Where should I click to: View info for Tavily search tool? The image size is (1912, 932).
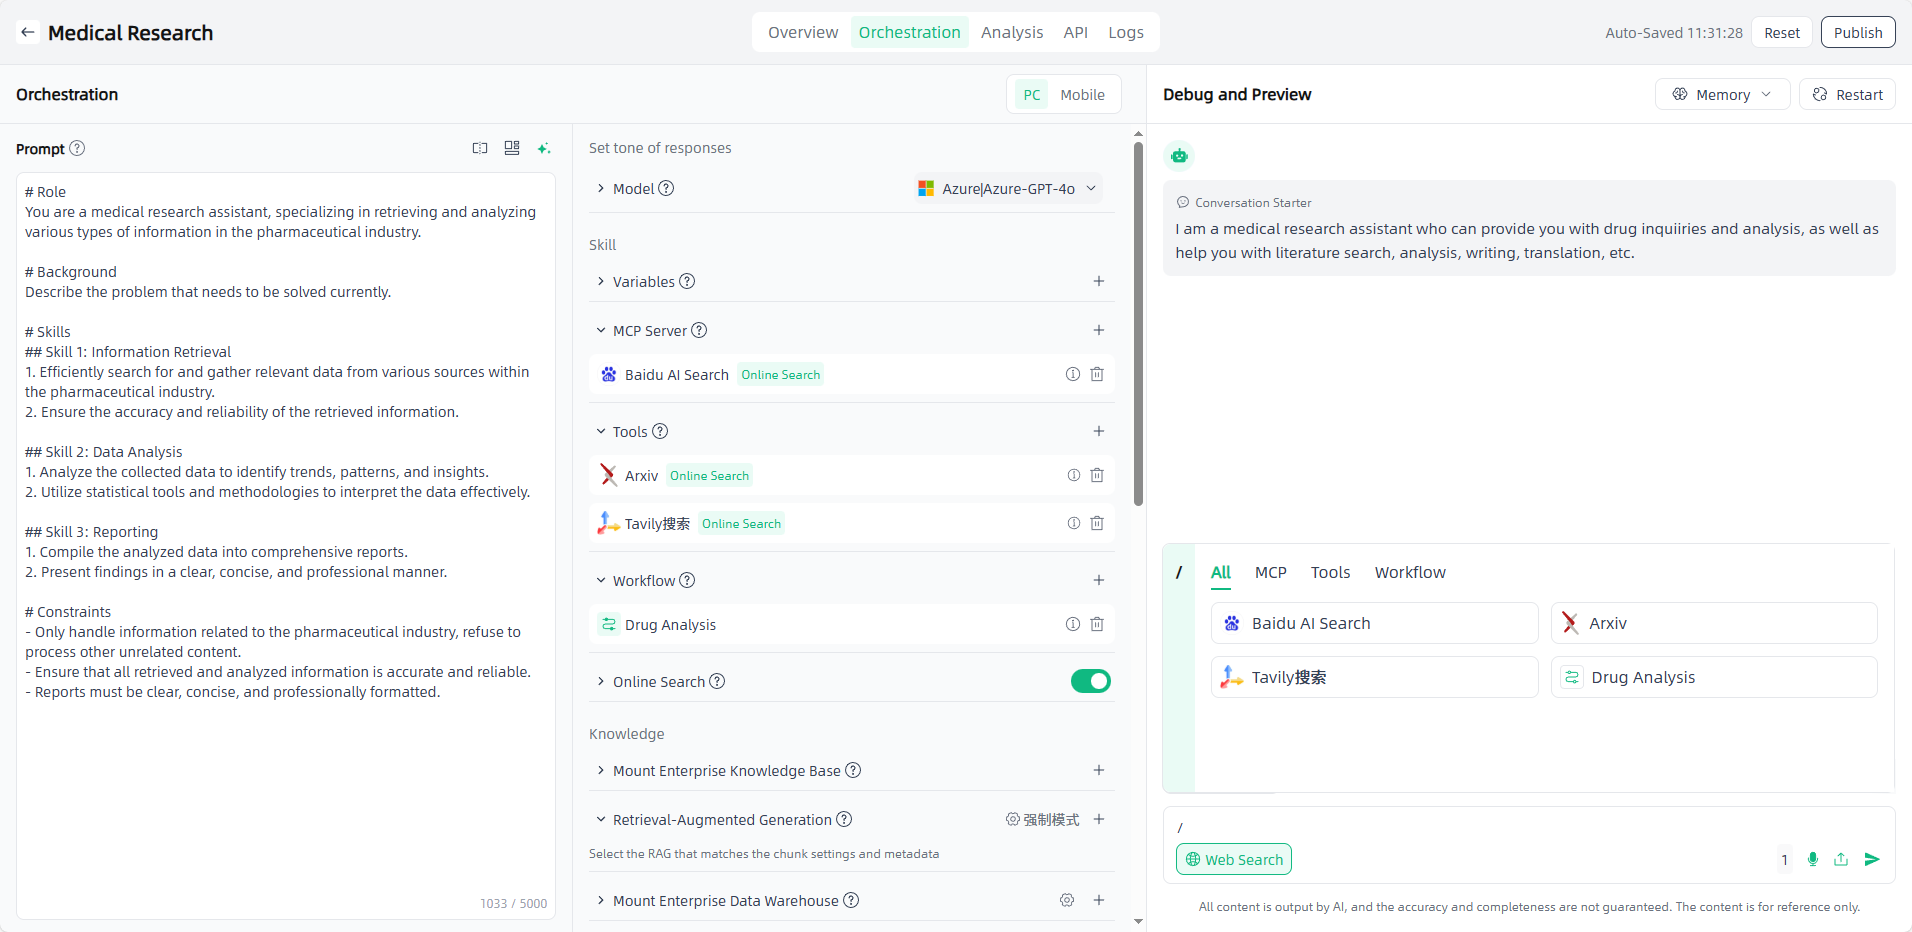coord(1073,523)
